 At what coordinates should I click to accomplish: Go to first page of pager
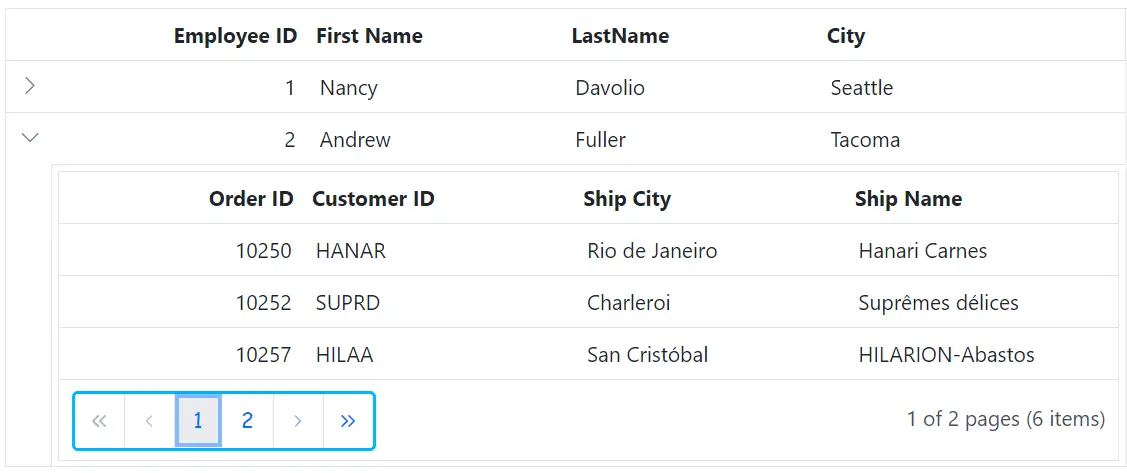(x=99, y=421)
